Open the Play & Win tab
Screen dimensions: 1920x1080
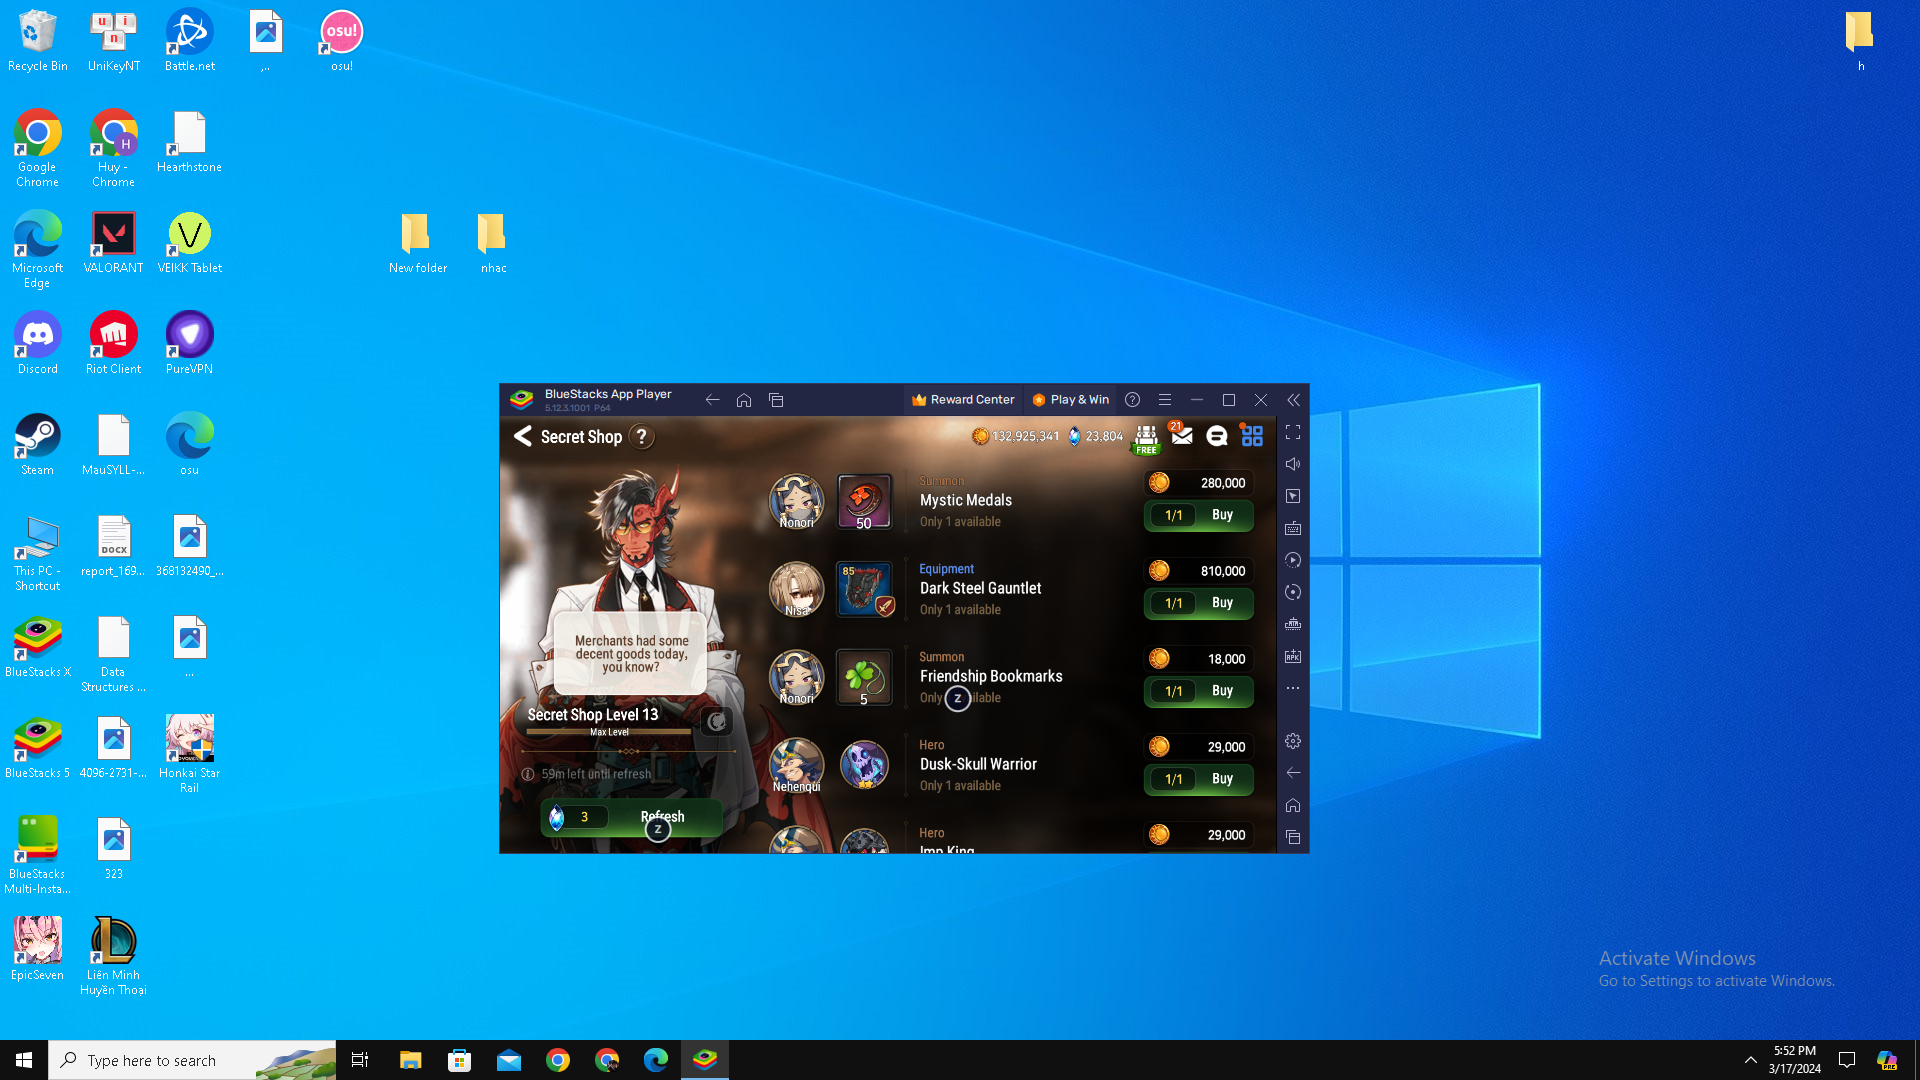coord(1071,400)
